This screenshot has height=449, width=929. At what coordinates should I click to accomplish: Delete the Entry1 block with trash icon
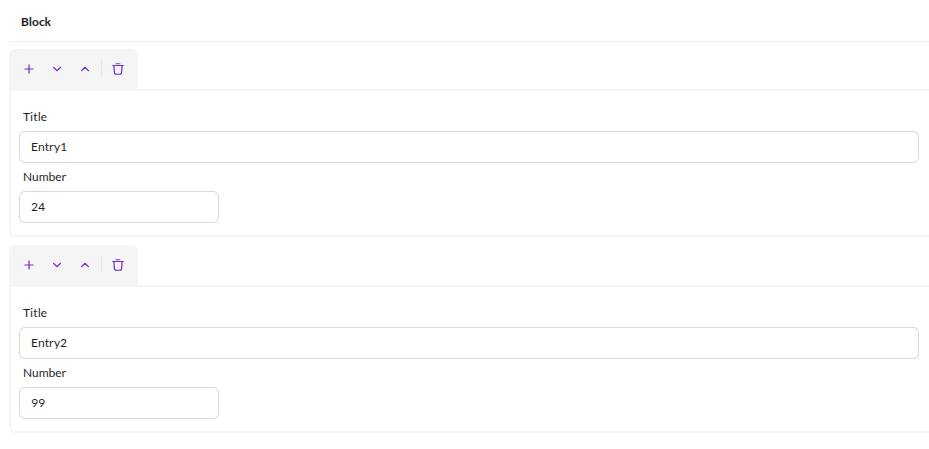pos(118,69)
